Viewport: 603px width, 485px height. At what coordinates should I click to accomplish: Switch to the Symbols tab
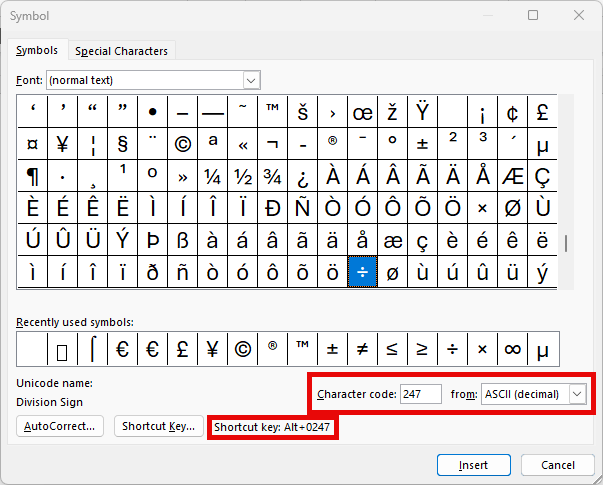click(x=37, y=50)
